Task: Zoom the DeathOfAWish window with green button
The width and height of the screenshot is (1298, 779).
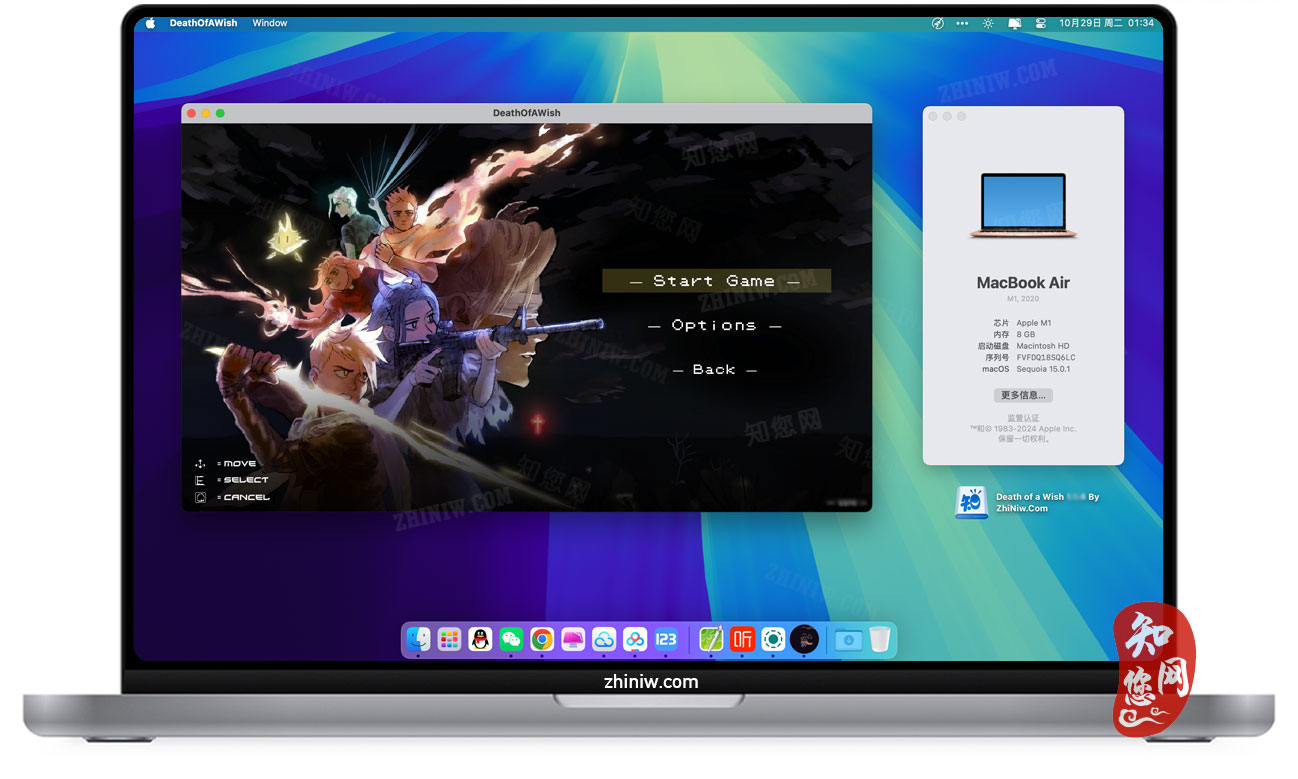Action: pyautogui.click(x=220, y=113)
